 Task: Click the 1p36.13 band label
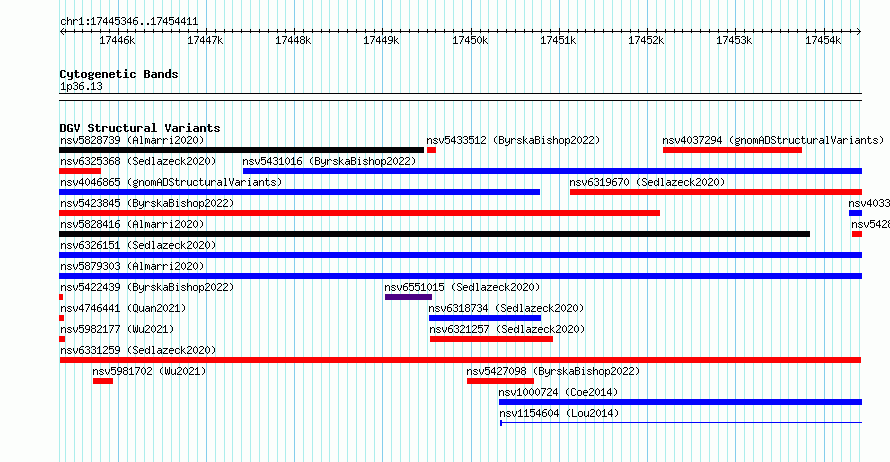(81, 87)
